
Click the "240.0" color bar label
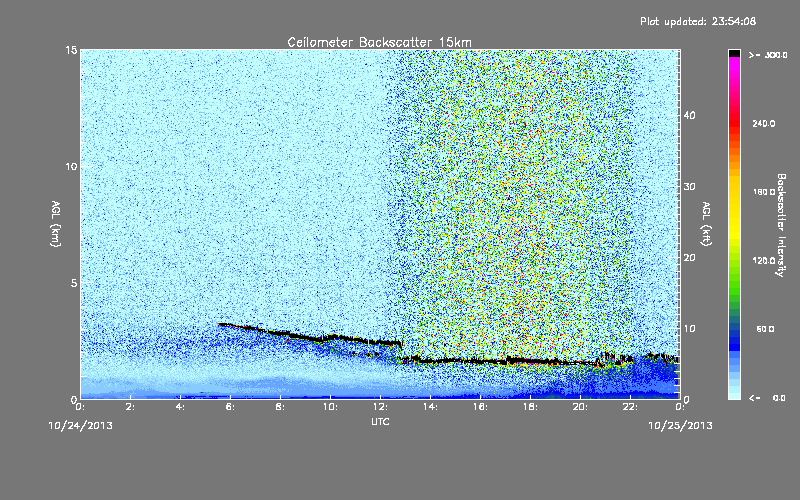coord(764,124)
